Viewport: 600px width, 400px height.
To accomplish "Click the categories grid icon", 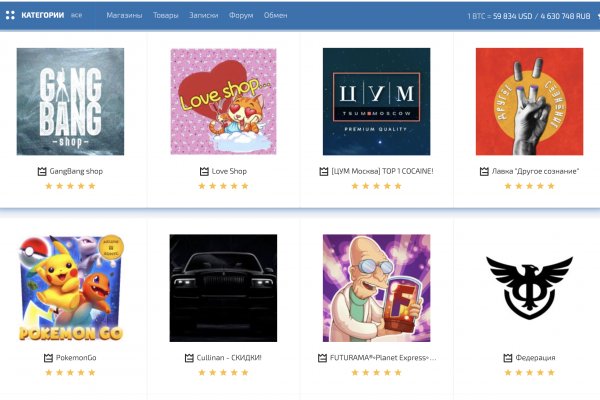I will tap(10, 16).
